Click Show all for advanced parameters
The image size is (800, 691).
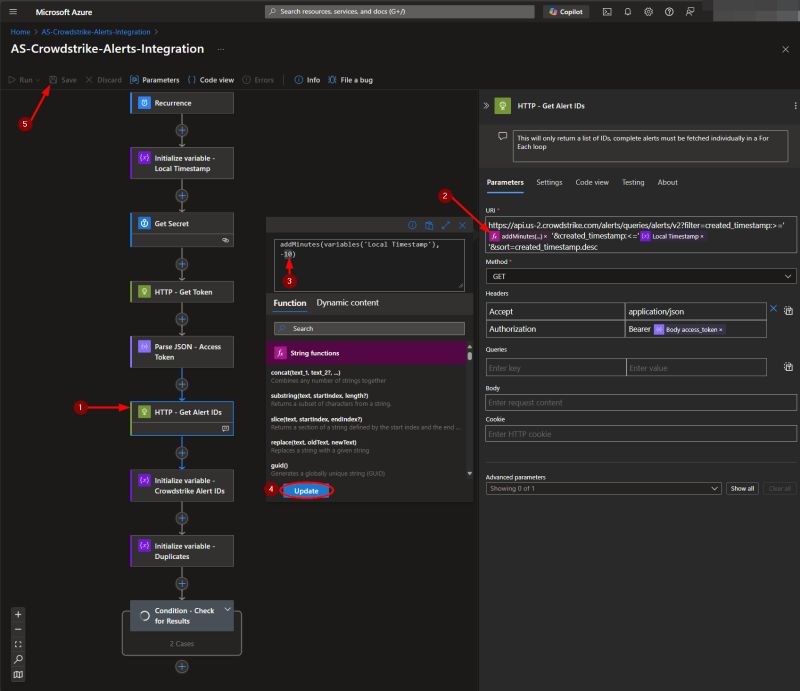tap(741, 488)
